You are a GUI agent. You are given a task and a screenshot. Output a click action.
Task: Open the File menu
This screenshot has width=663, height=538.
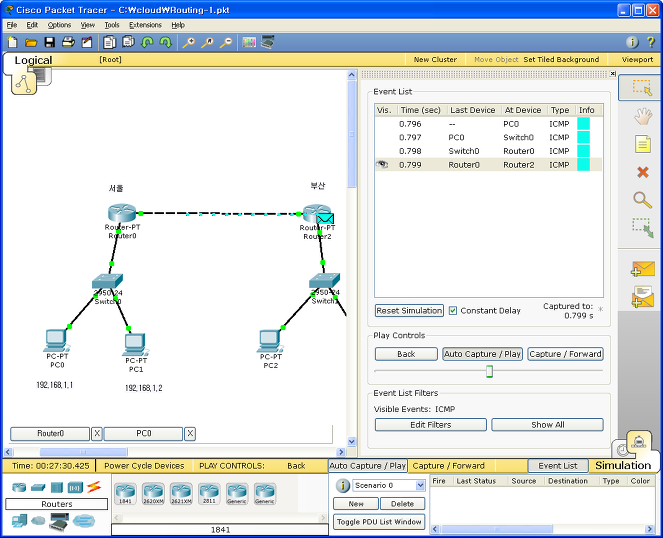[x=12, y=25]
